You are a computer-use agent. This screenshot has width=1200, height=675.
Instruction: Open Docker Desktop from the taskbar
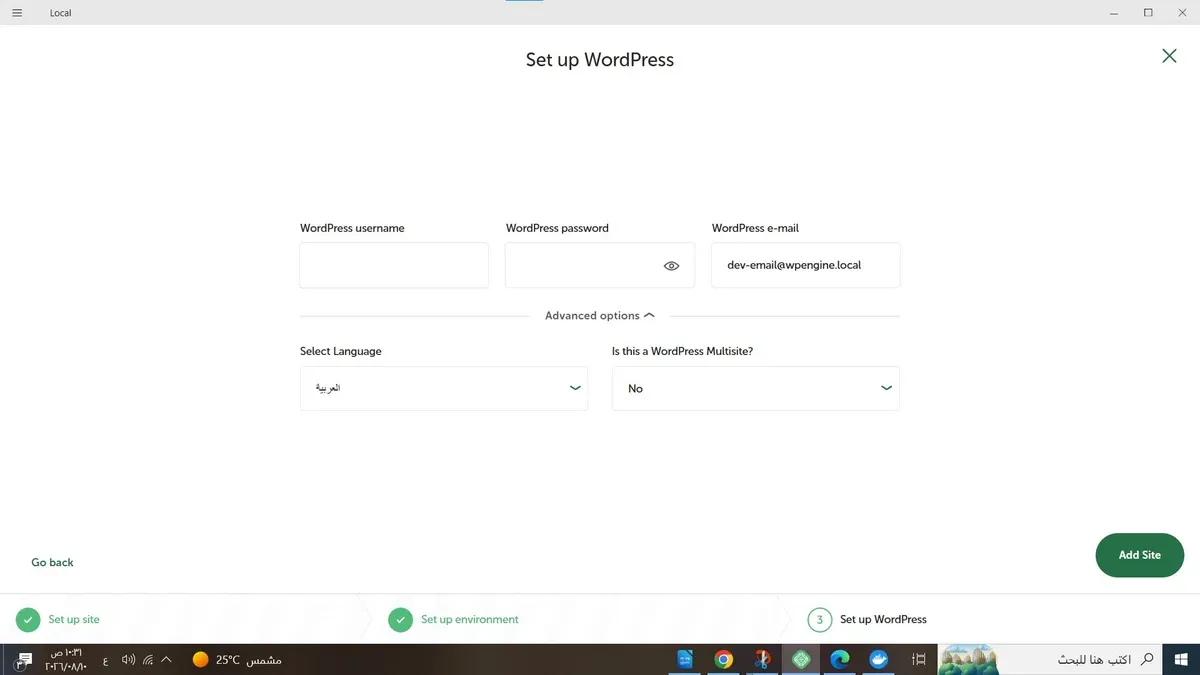(879, 660)
